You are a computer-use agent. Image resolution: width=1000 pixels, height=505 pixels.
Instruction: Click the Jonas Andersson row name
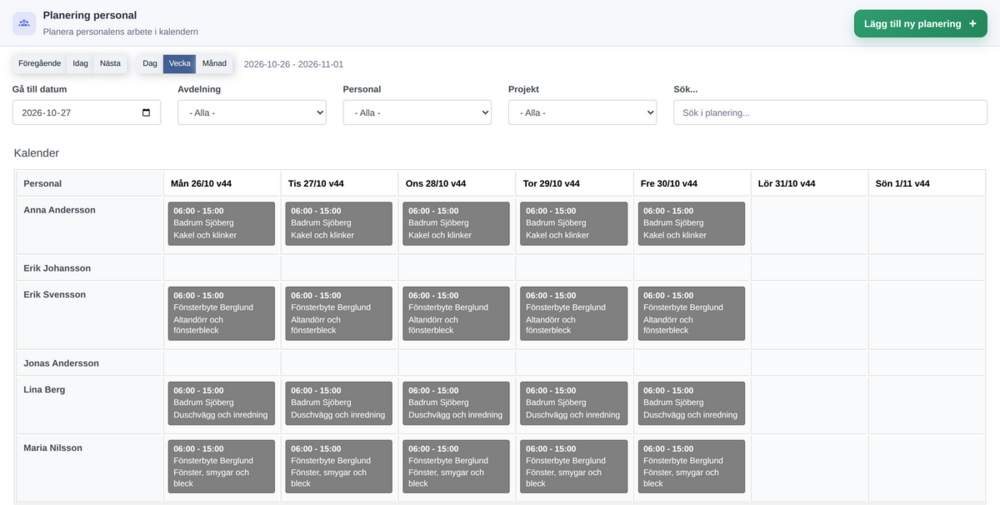(x=61, y=363)
